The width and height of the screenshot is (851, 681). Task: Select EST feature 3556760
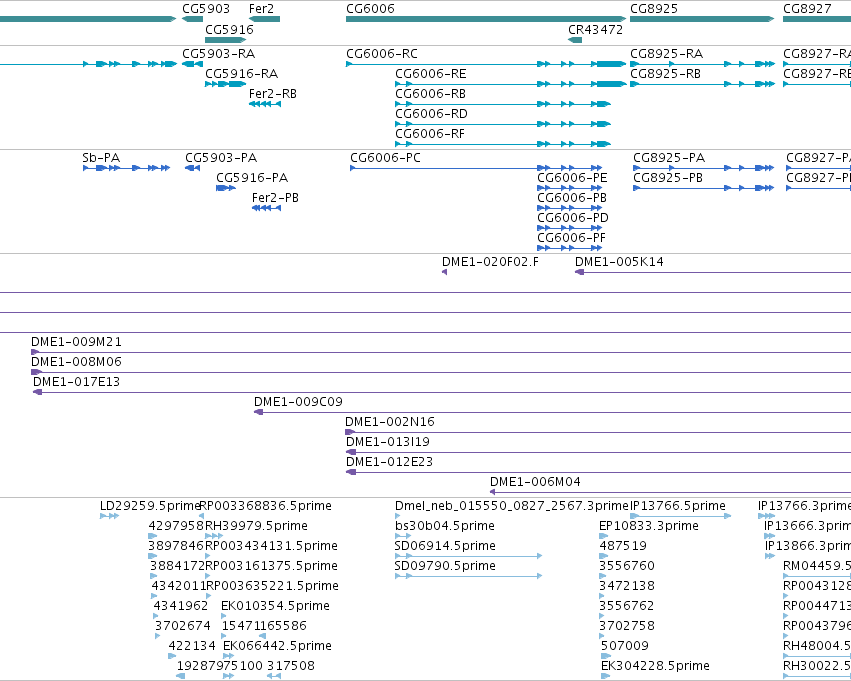602,577
